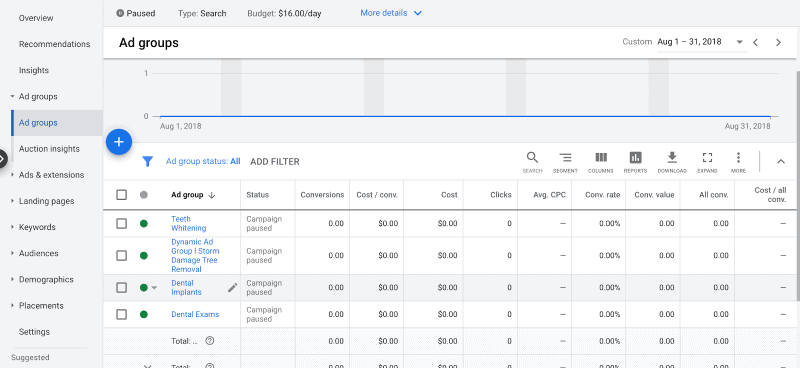Click the blue plus new ad group button
Viewport: 800px width, 368px height.
pos(119,141)
